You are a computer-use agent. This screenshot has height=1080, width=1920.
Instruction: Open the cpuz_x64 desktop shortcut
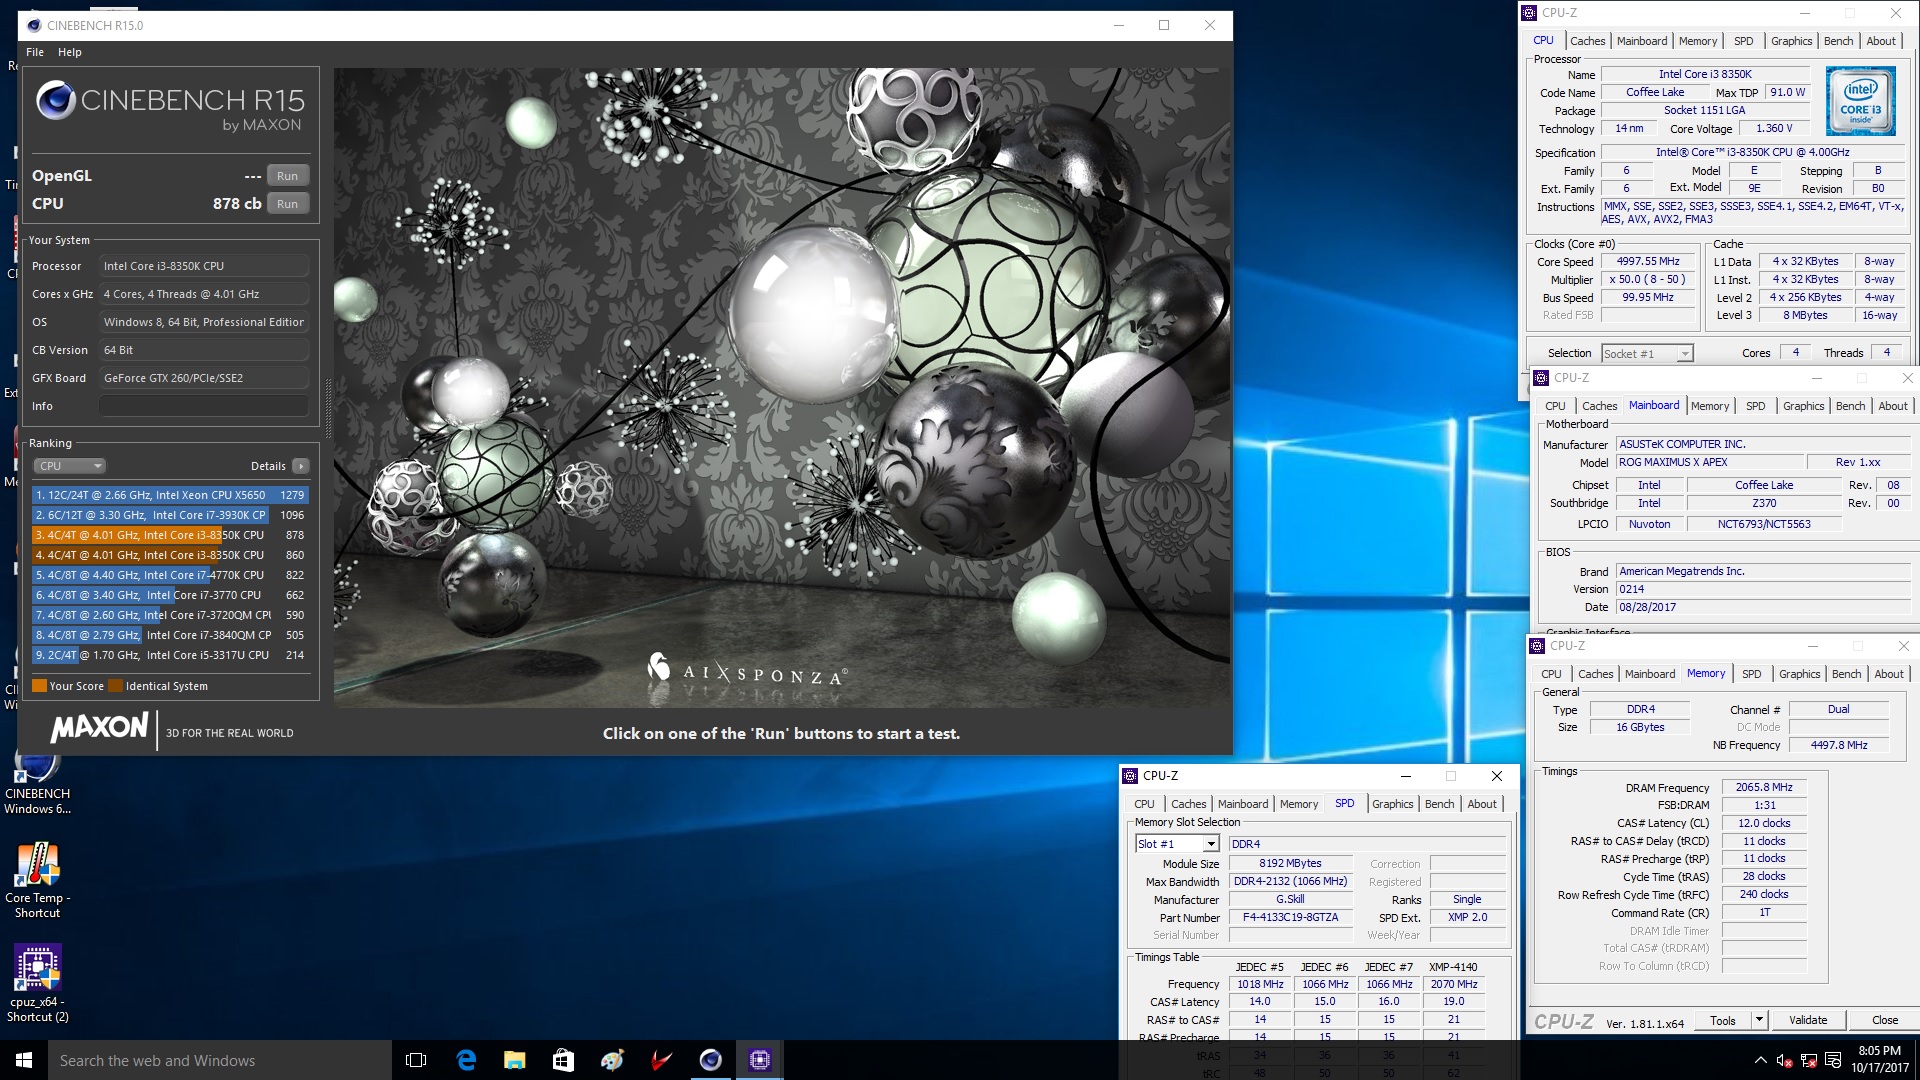(x=37, y=984)
